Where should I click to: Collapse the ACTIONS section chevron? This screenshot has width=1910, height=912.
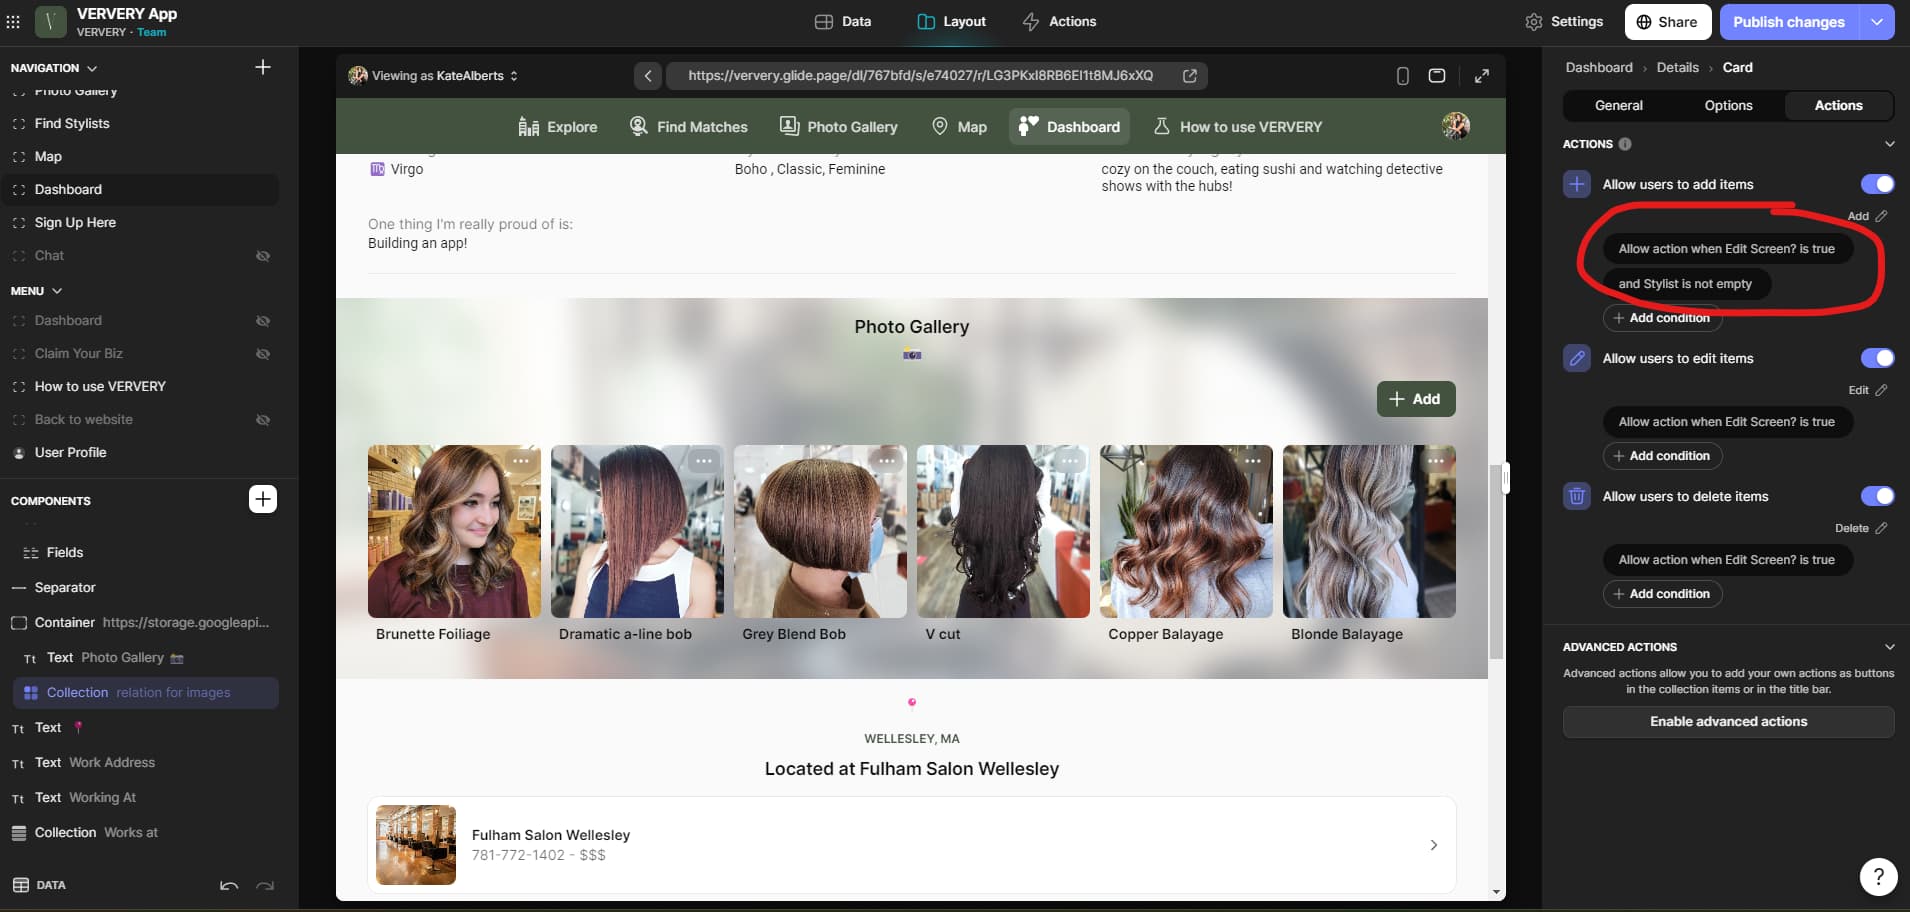1889,144
